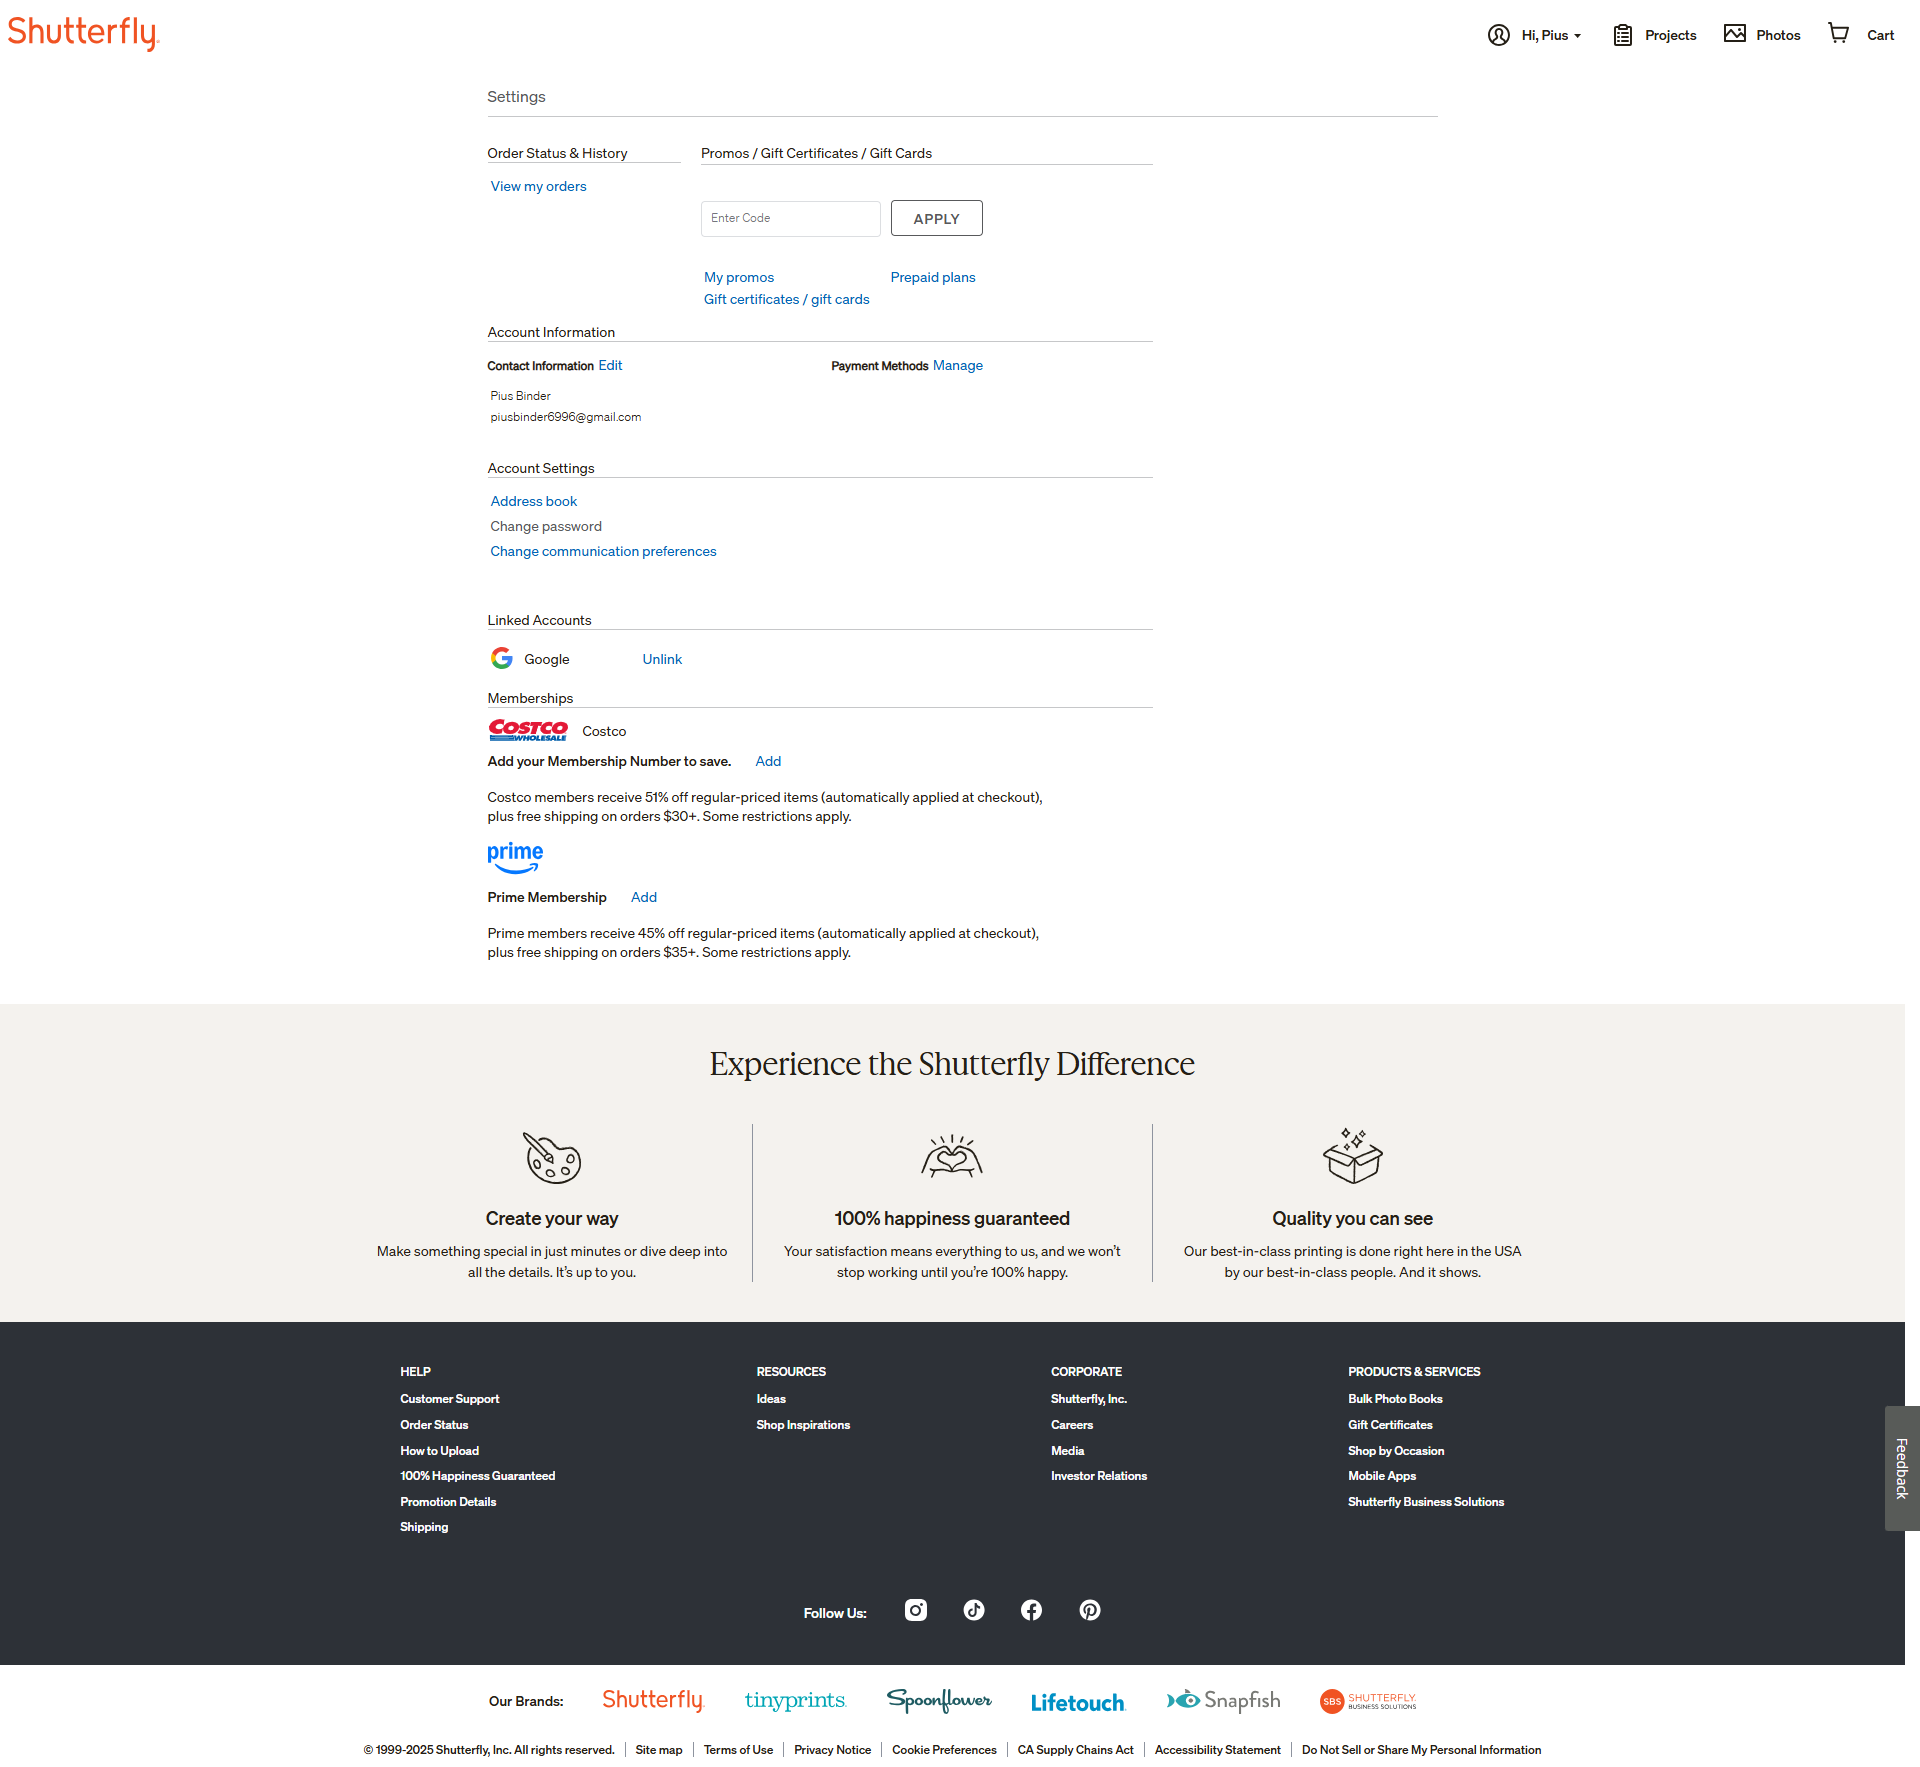Open Mobile Apps footer link
This screenshot has width=1920, height=1767.
coord(1382,1476)
